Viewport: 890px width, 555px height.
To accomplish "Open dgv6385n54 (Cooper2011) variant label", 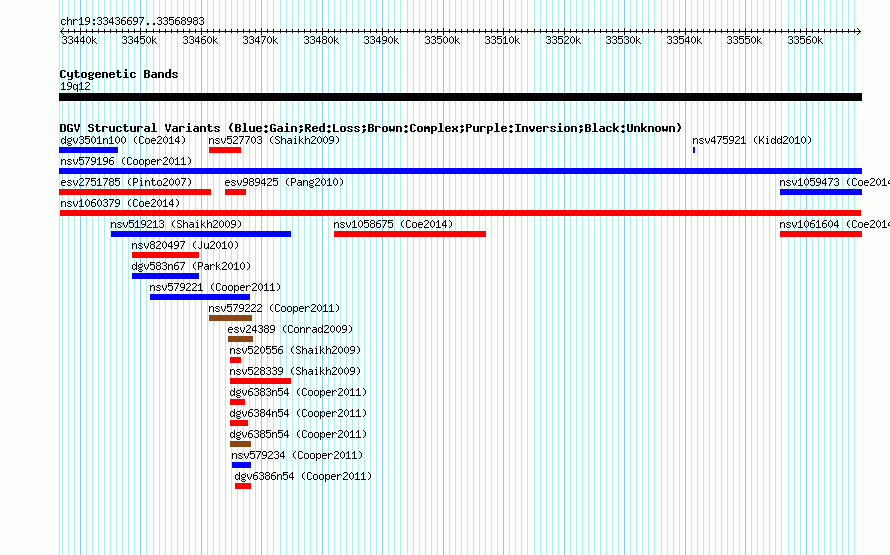I will pos(299,434).
